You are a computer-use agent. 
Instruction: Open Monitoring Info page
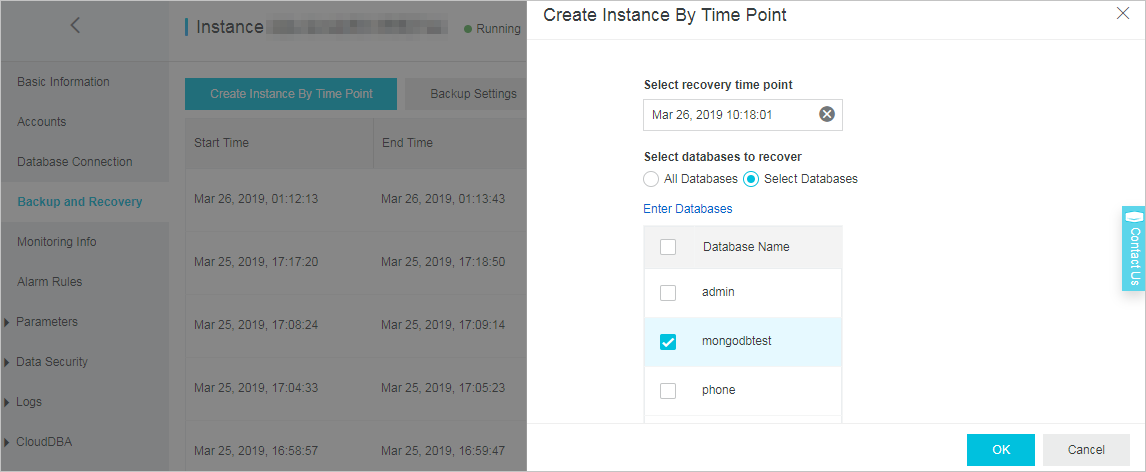(57, 242)
